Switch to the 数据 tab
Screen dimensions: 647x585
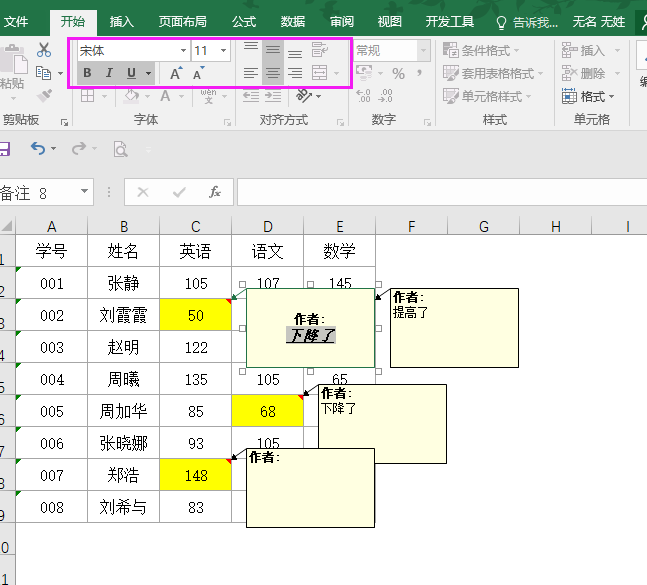[293, 21]
